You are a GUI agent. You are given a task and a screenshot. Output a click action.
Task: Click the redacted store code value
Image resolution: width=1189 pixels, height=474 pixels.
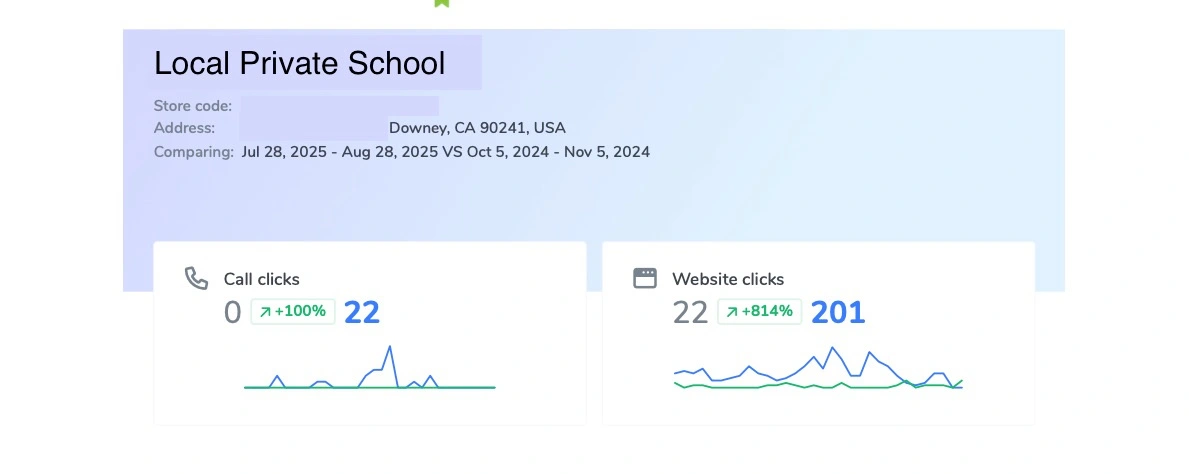pyautogui.click(x=339, y=105)
